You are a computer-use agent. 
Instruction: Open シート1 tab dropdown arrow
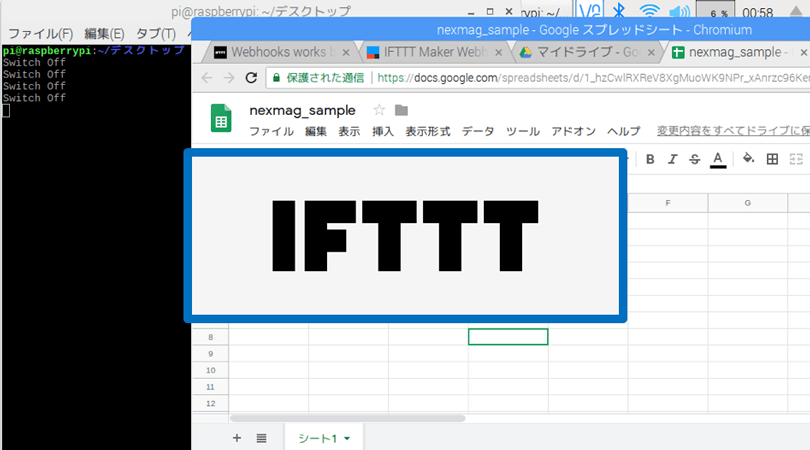pyautogui.click(x=347, y=439)
